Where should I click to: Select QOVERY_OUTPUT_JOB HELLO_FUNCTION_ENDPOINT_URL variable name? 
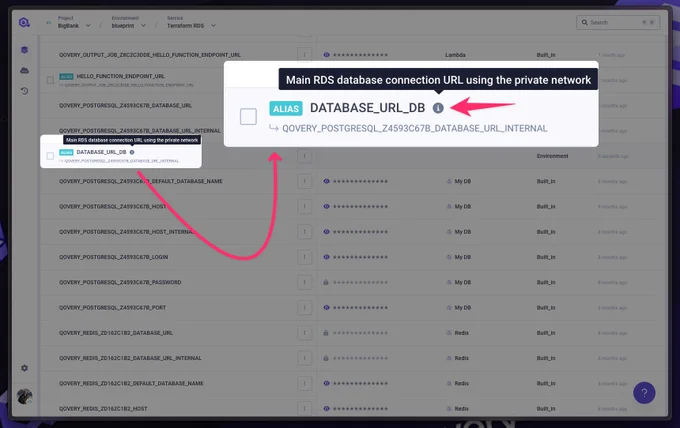click(150, 55)
